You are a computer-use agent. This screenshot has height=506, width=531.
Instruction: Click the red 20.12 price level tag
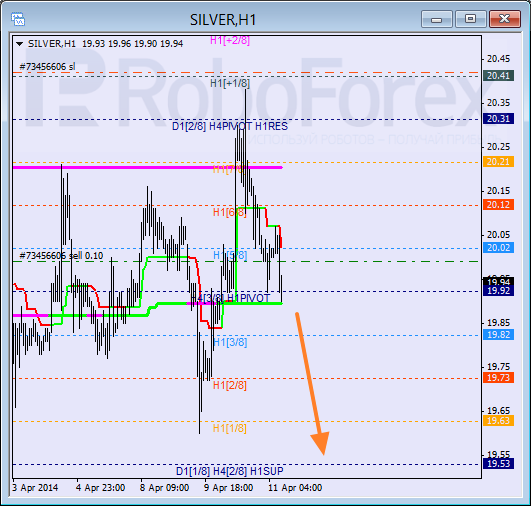tap(498, 205)
